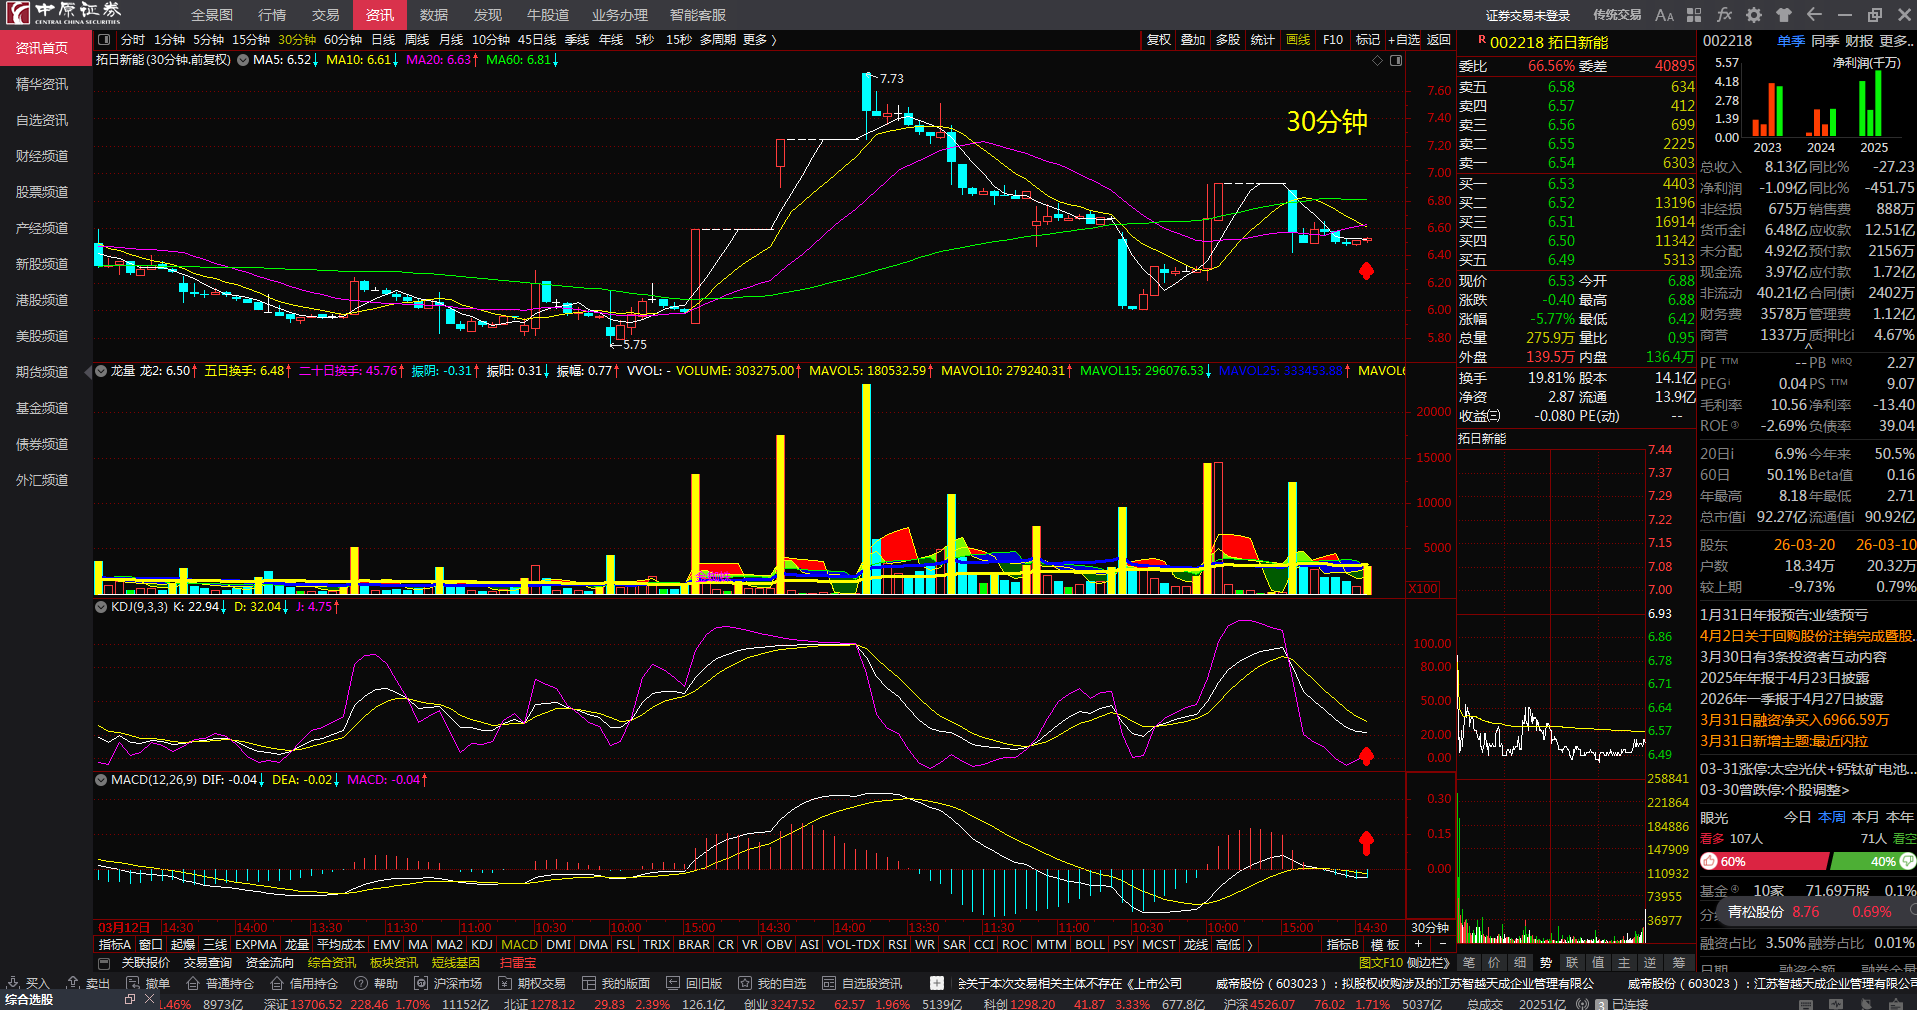The width and height of the screenshot is (1917, 1010).
Task: Open the 自选股资讯 news shortcut
Action: click(862, 983)
